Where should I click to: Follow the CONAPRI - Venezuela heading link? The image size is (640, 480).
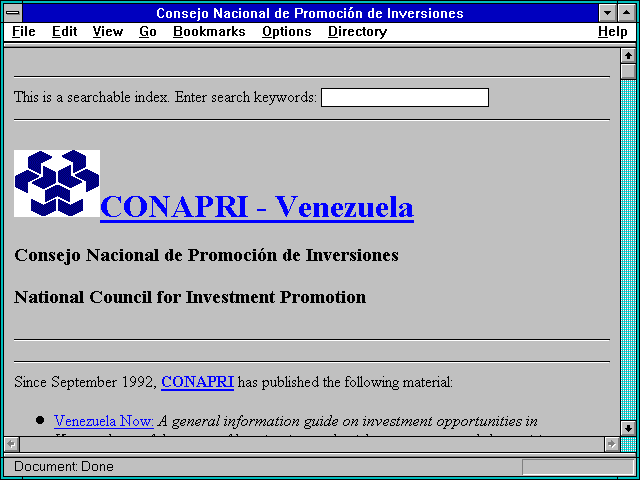pyautogui.click(x=257, y=207)
